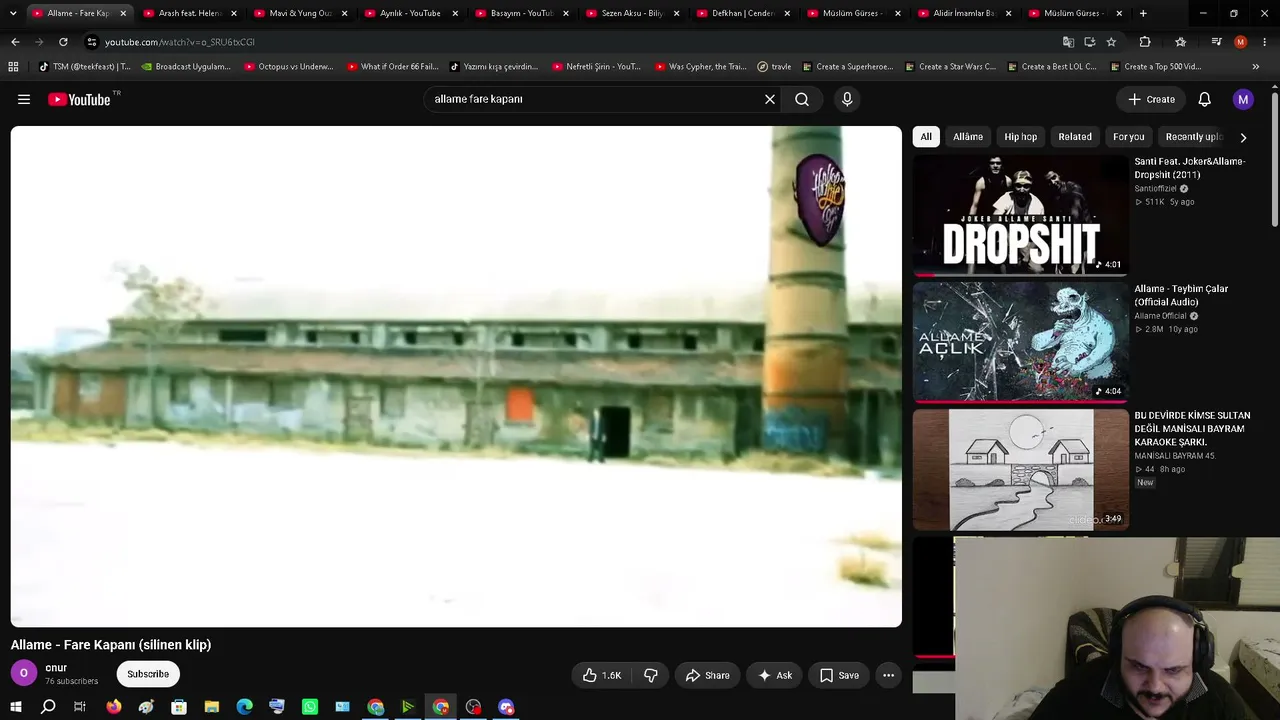The image size is (1280, 720).
Task: Open the Create dropdown button
Action: pos(1152,99)
